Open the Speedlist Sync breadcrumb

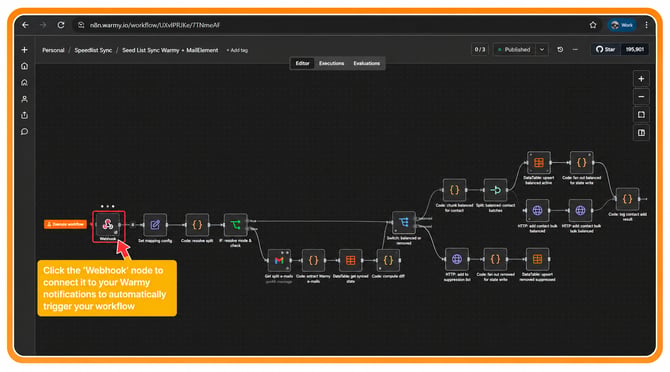[93, 50]
